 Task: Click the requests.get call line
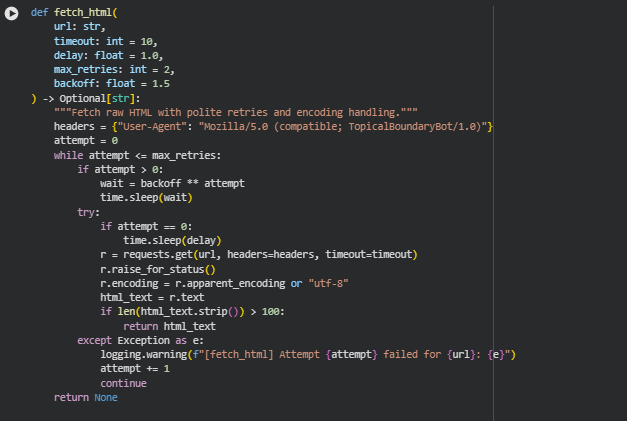pos(258,254)
